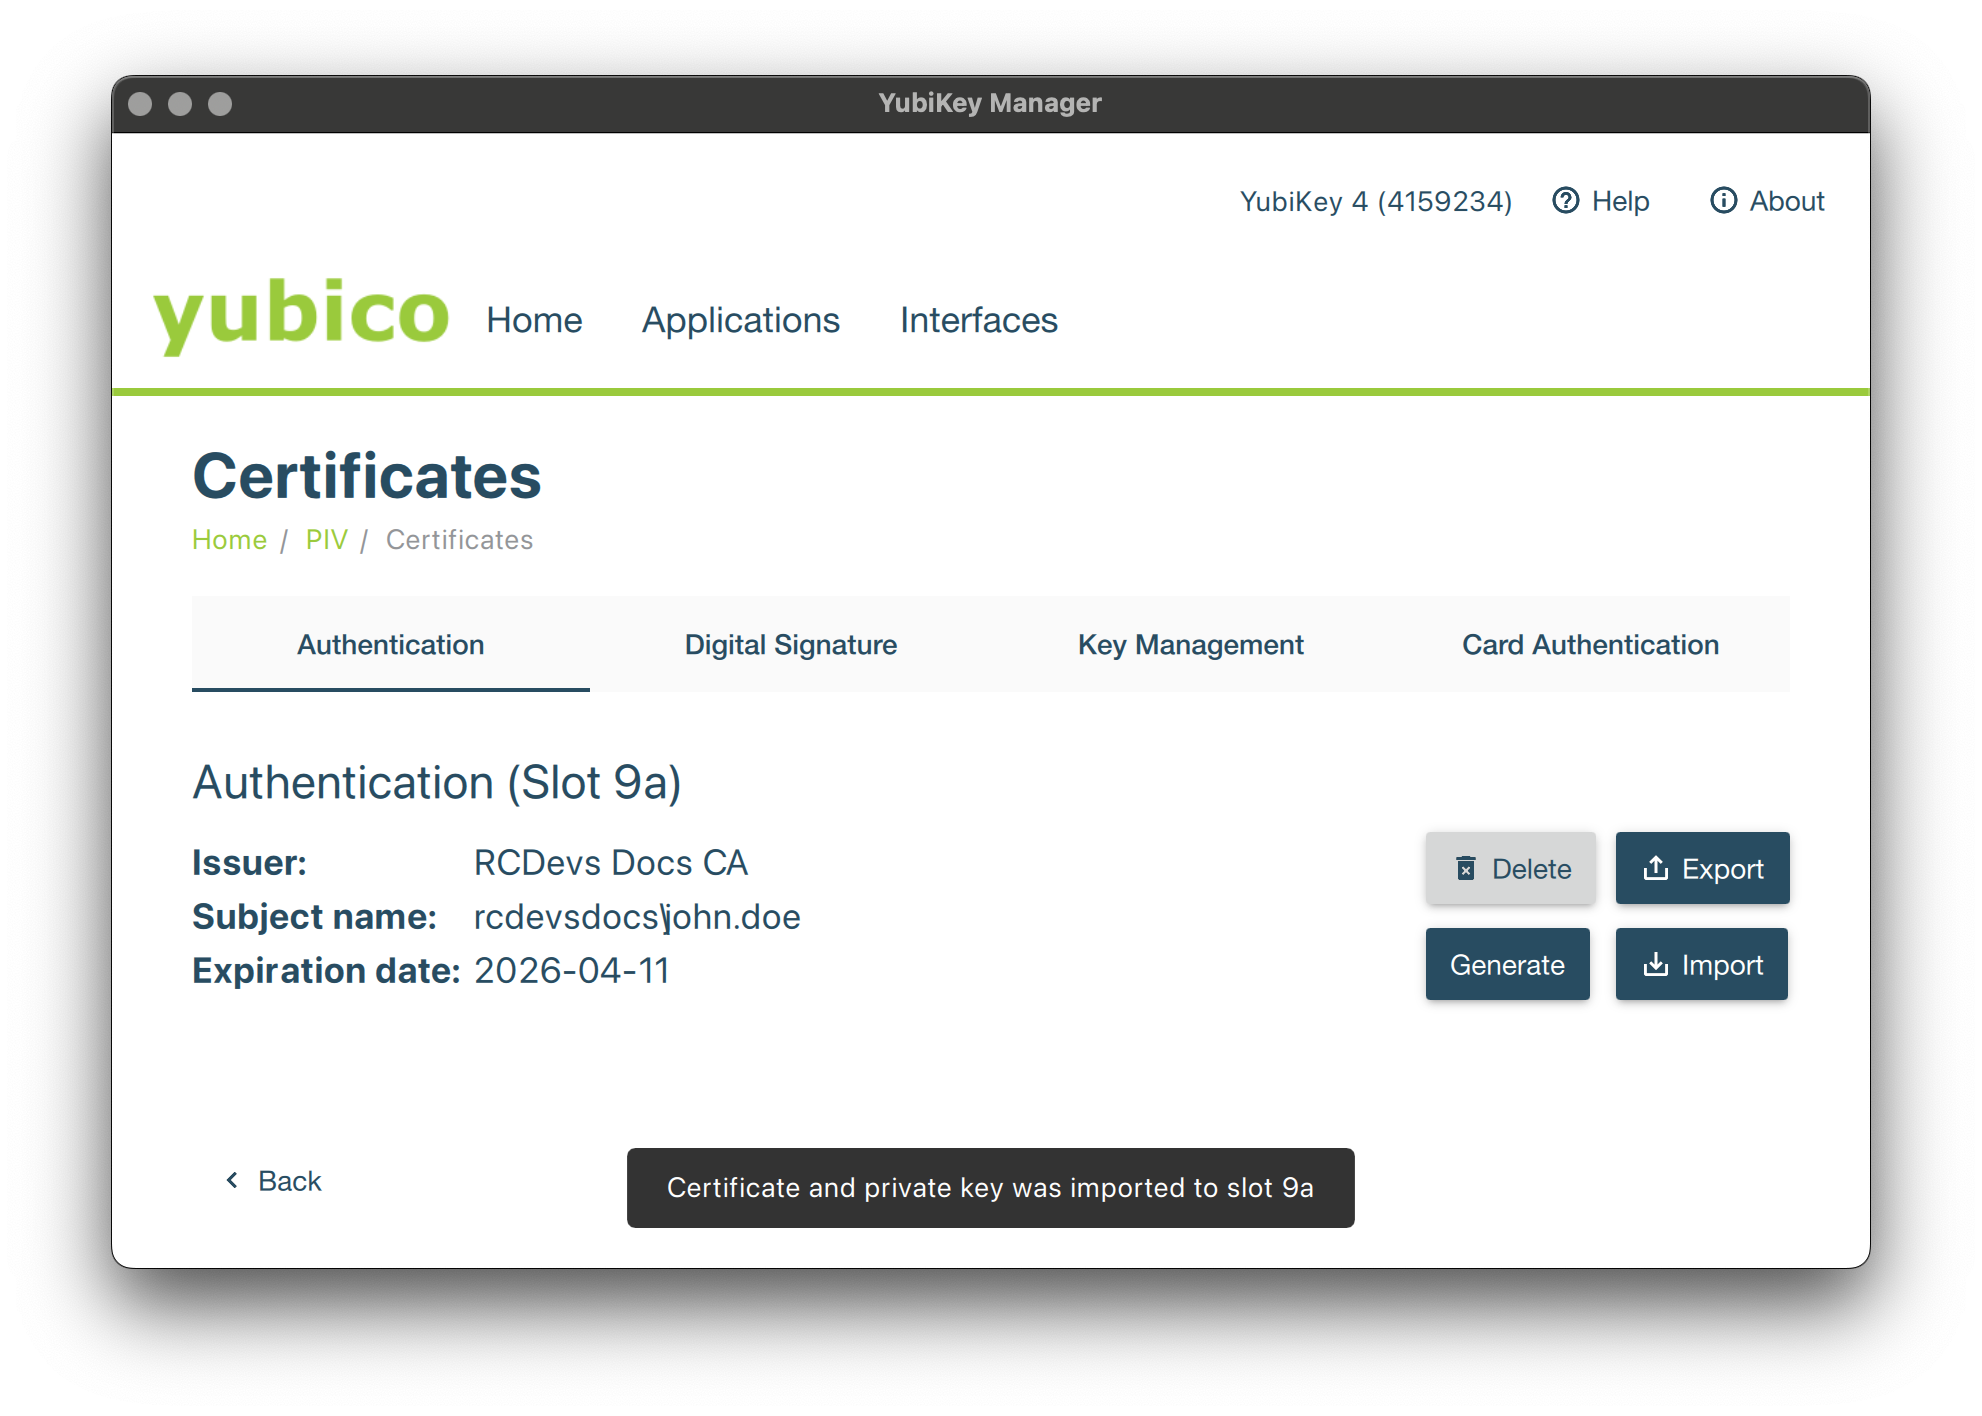The image size is (1982, 1416).
Task: Switch to the Card Authentication tab
Action: (1590, 644)
